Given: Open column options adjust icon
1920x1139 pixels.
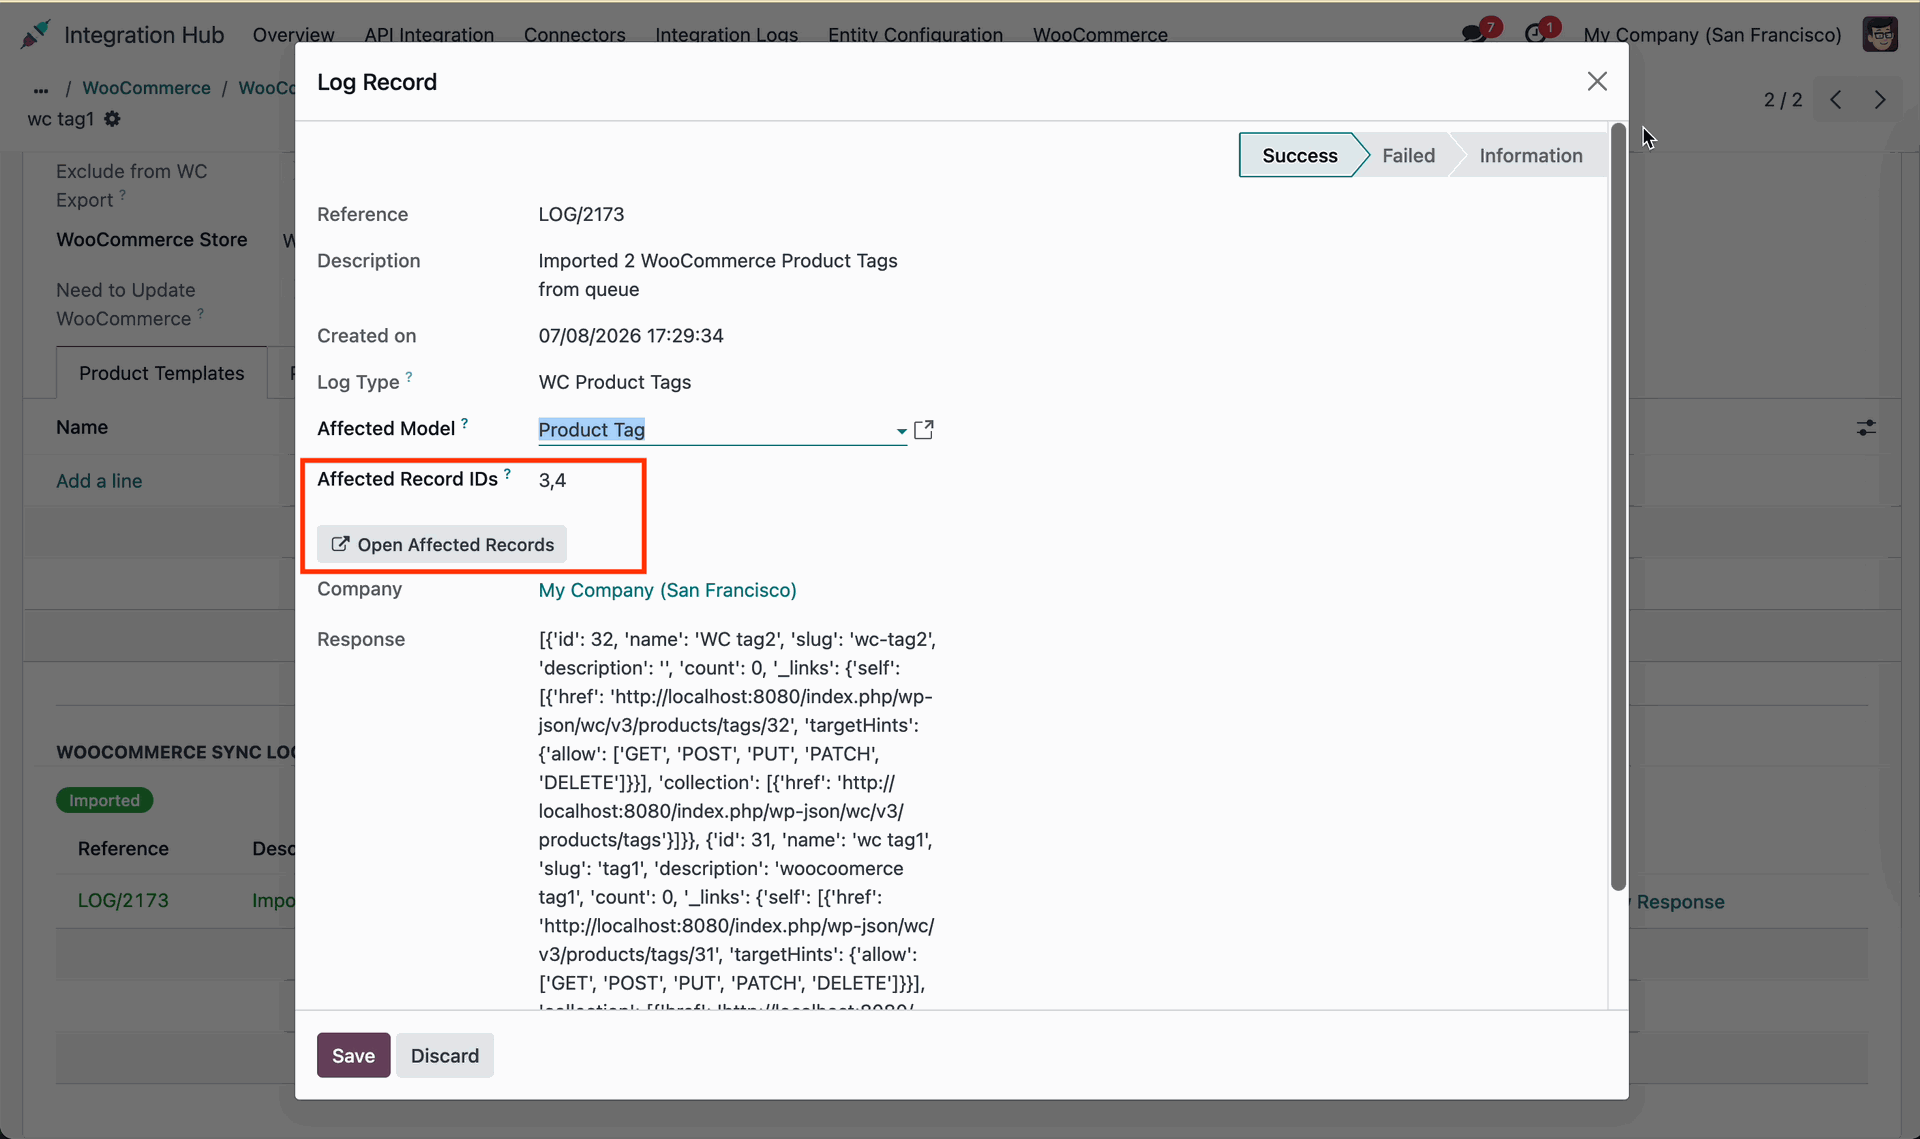Looking at the screenshot, I should click(x=1866, y=428).
